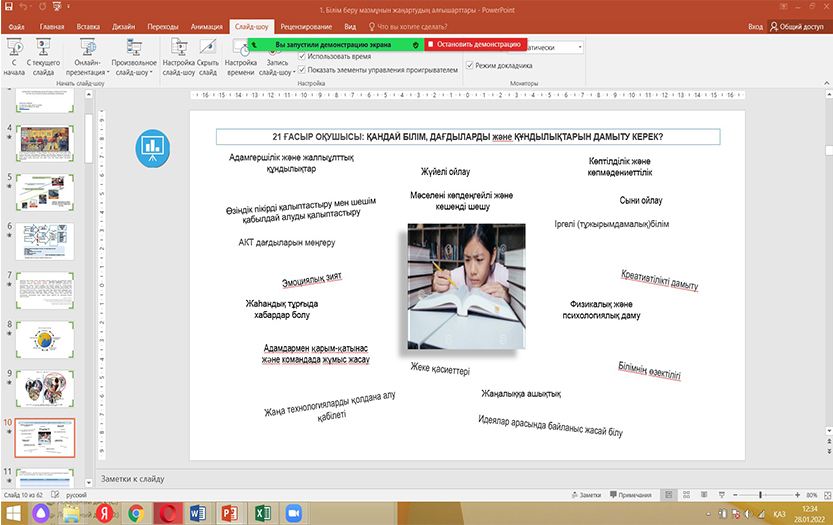Launch Zoom from the taskbar

295,513
